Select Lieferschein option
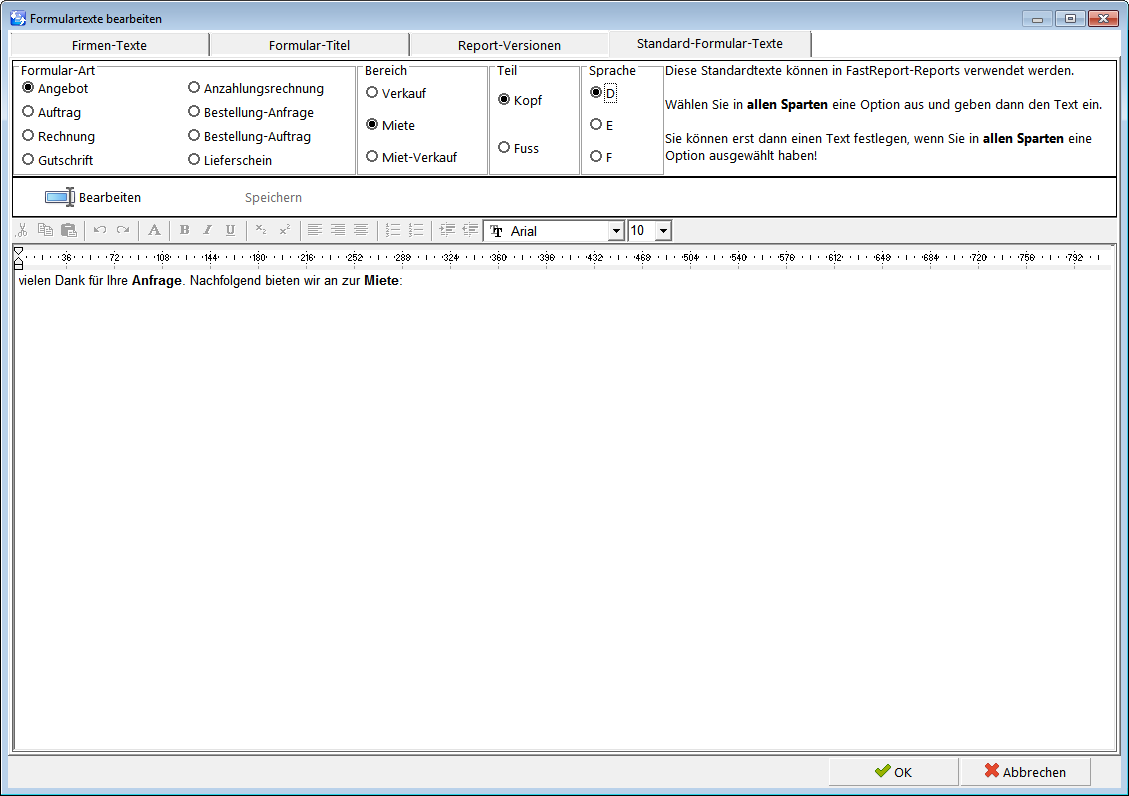The height and width of the screenshot is (796, 1129). (230, 159)
